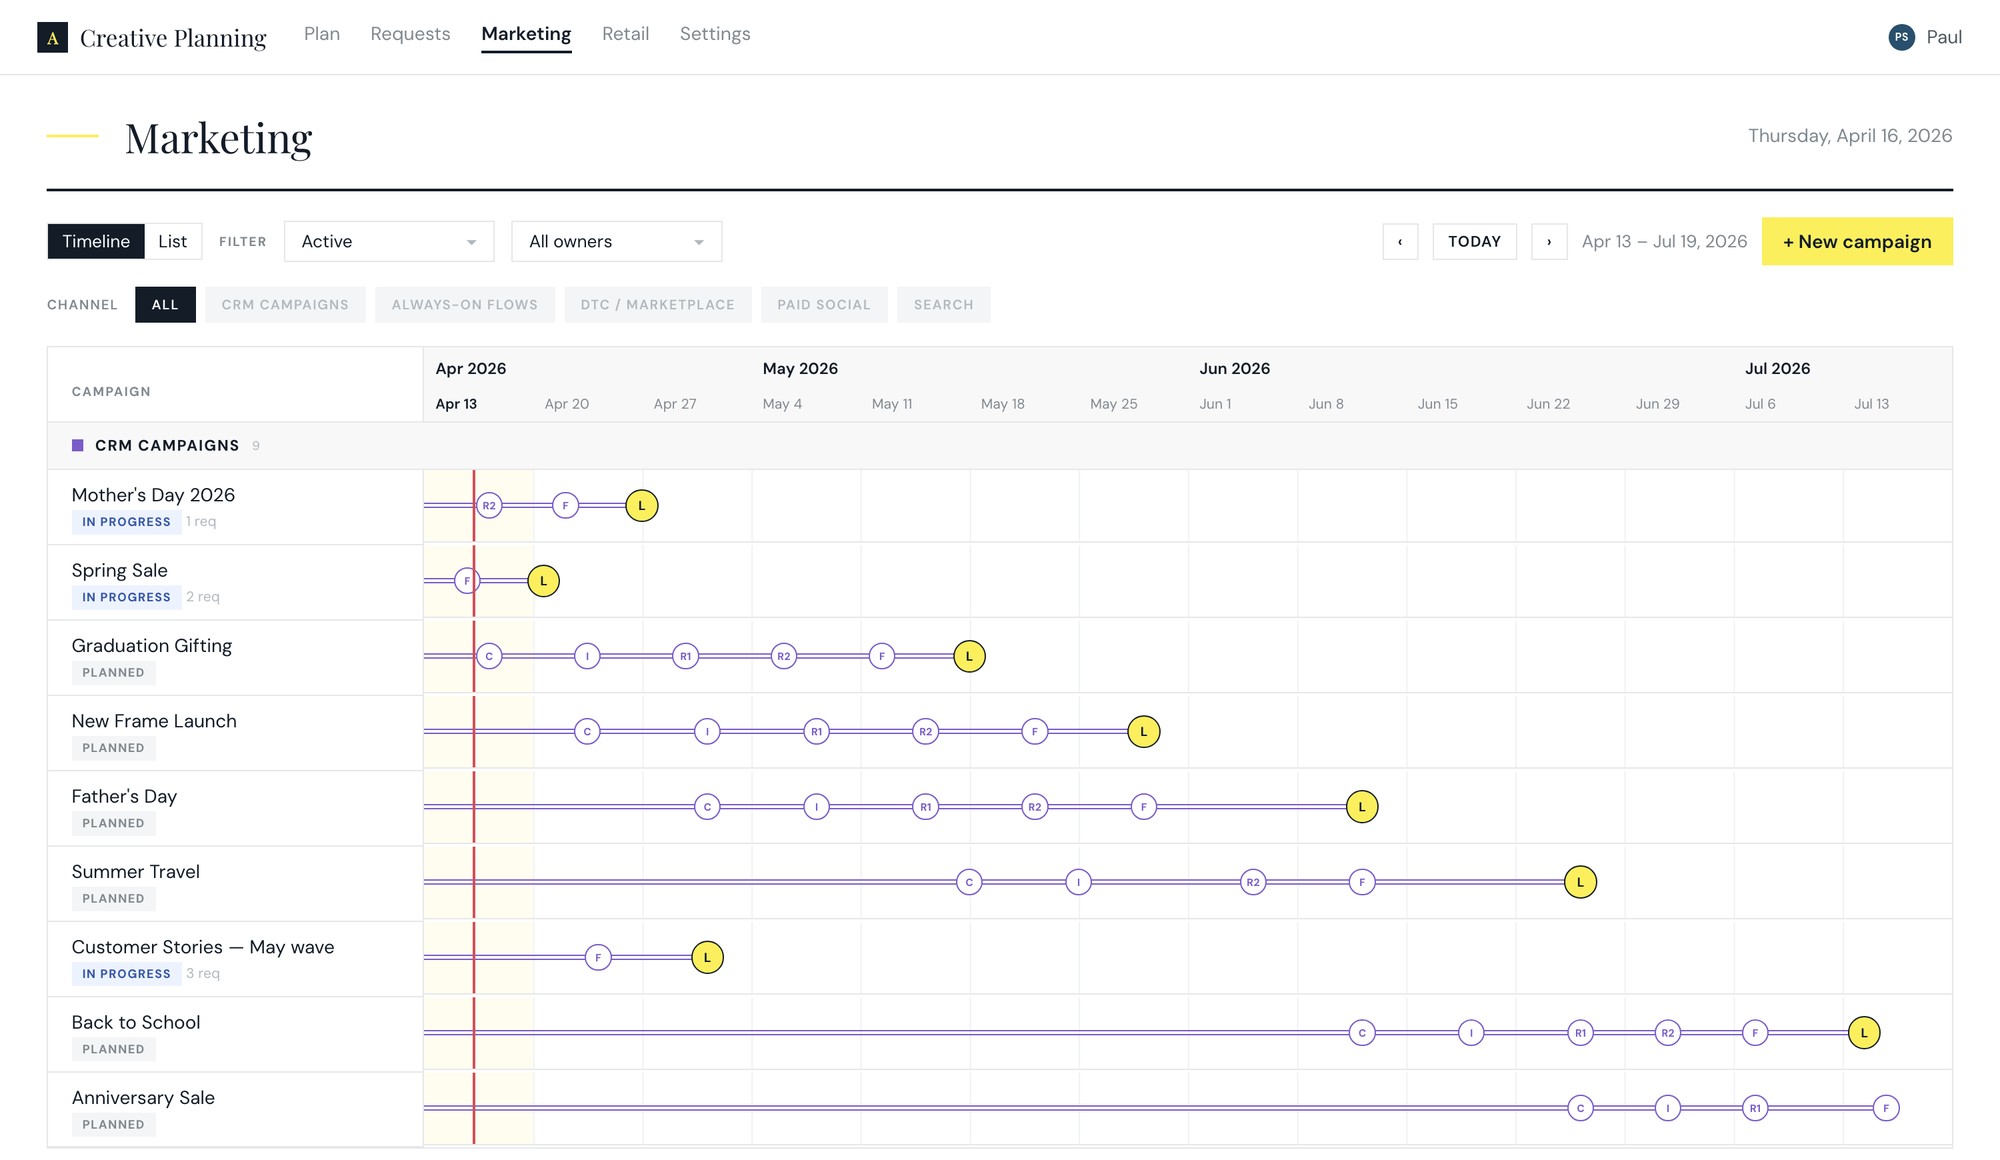Filter by Always-On Flows channel
This screenshot has width=2000, height=1160.
coord(465,305)
